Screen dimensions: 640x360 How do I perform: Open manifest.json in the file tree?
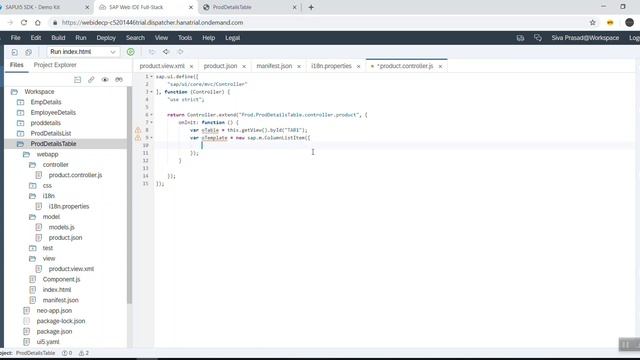pos(60,300)
